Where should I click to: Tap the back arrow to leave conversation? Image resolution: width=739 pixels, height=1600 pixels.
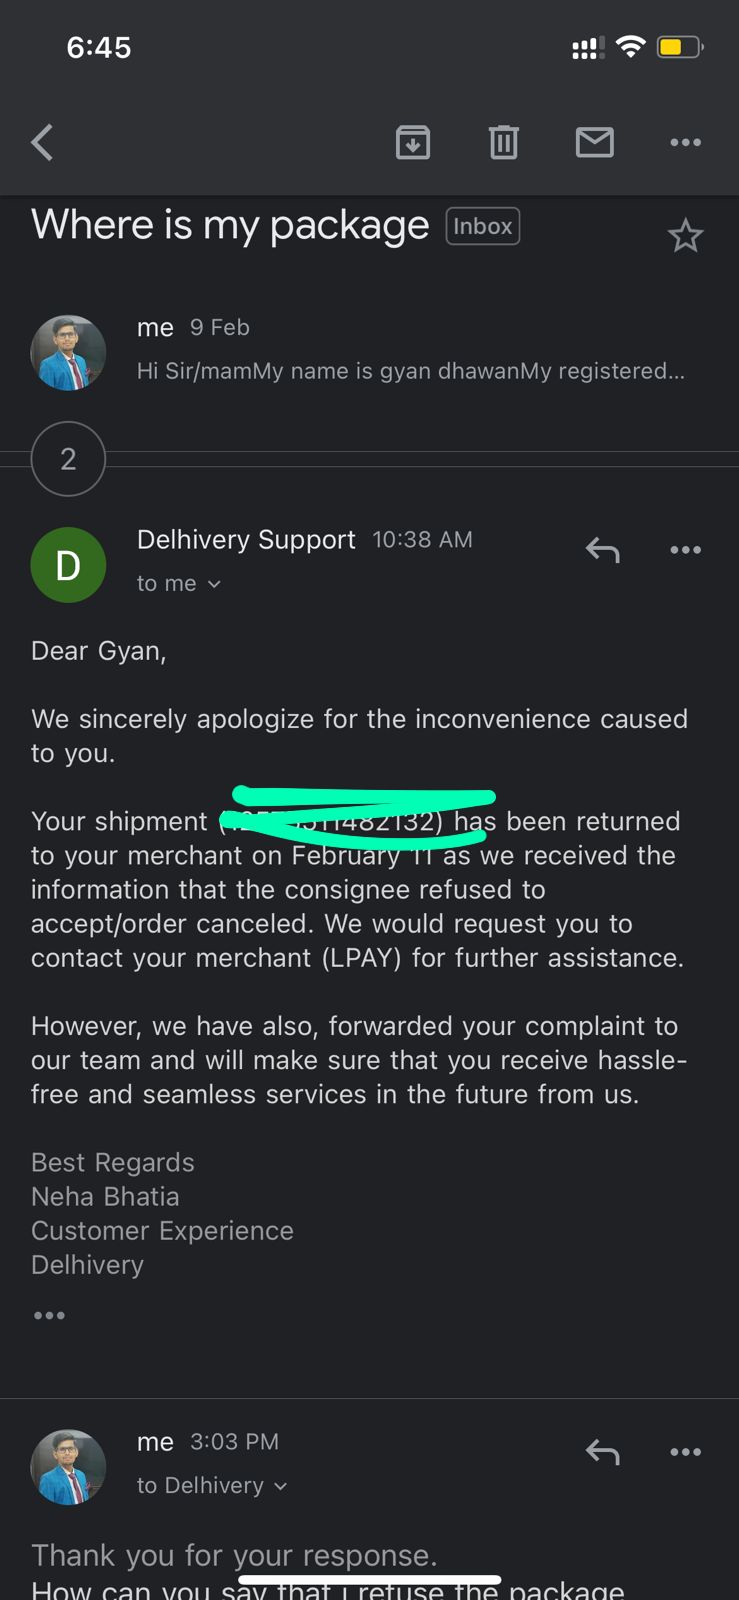click(42, 143)
